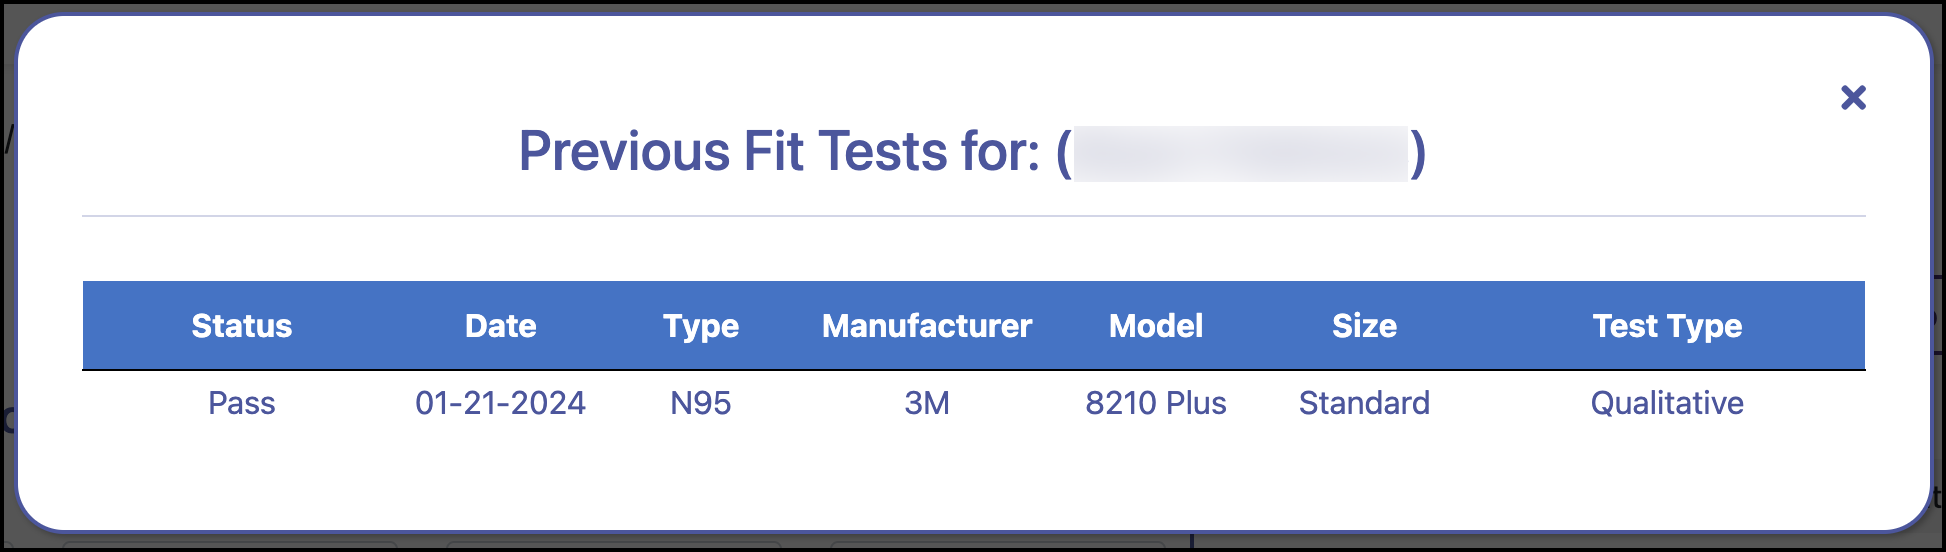1946x552 pixels.
Task: Click the 01-21-2024 date cell
Action: pyautogui.click(x=501, y=403)
